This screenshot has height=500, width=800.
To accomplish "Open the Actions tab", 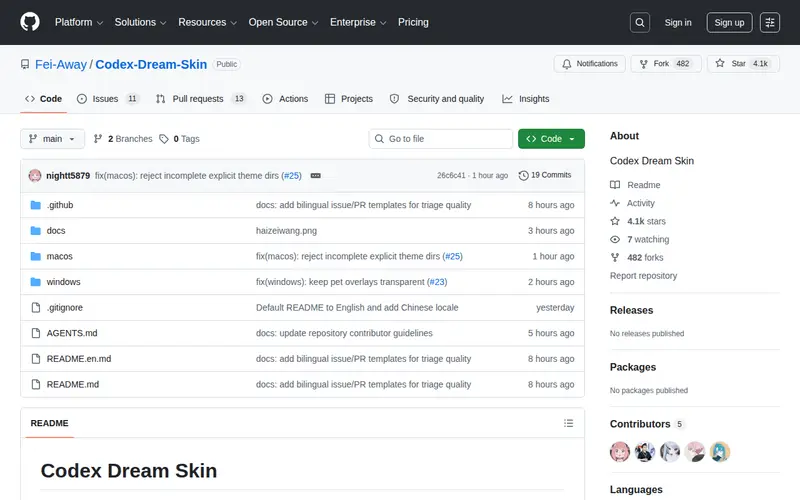I will pos(285,99).
